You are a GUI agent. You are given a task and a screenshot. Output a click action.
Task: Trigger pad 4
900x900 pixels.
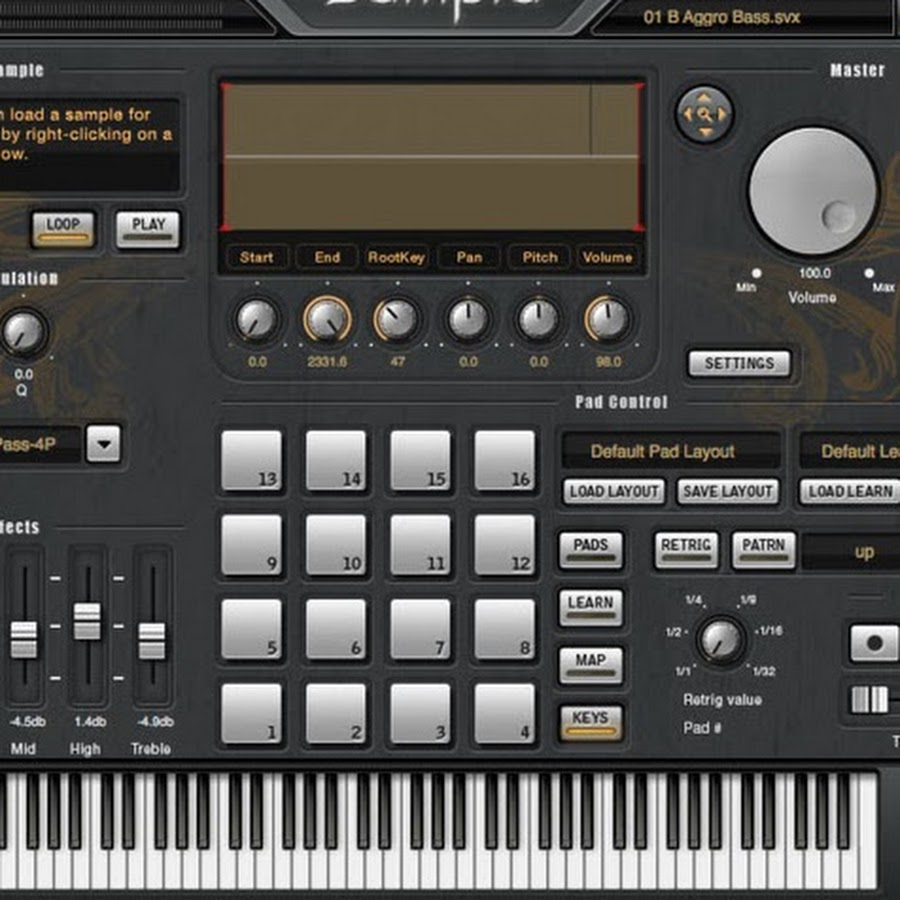[505, 713]
